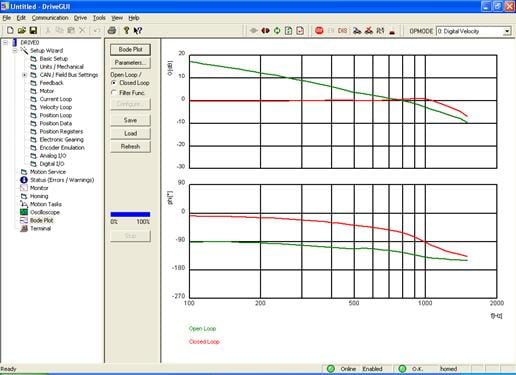Viewport: 516px width, 375px height.
Task: Click the New file toolbar icon
Action: coord(10,31)
